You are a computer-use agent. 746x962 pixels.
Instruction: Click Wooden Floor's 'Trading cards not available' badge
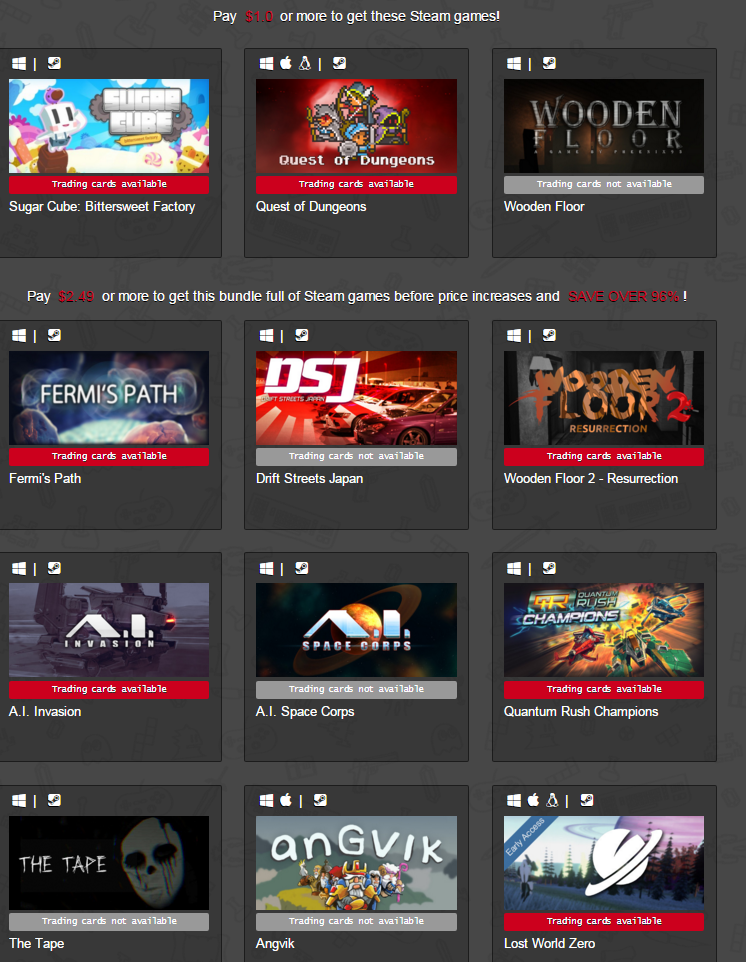pyautogui.click(x=604, y=184)
